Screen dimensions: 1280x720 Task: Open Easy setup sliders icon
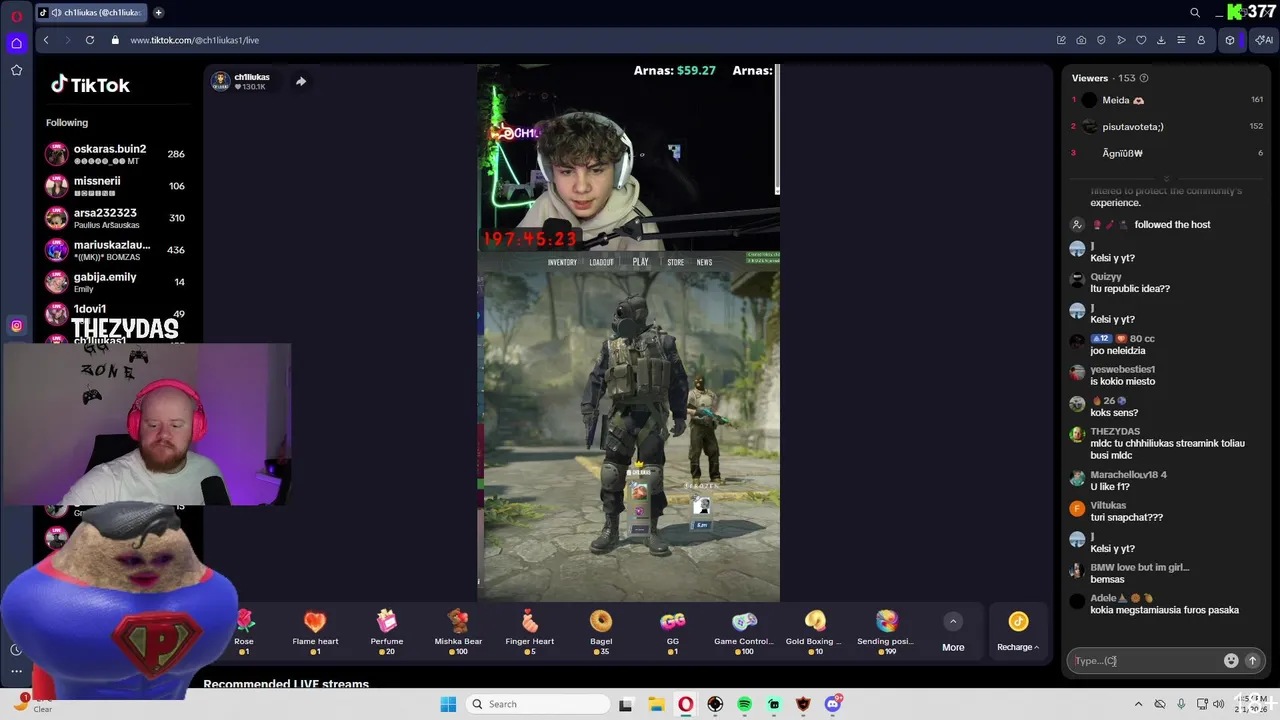(x=1181, y=40)
